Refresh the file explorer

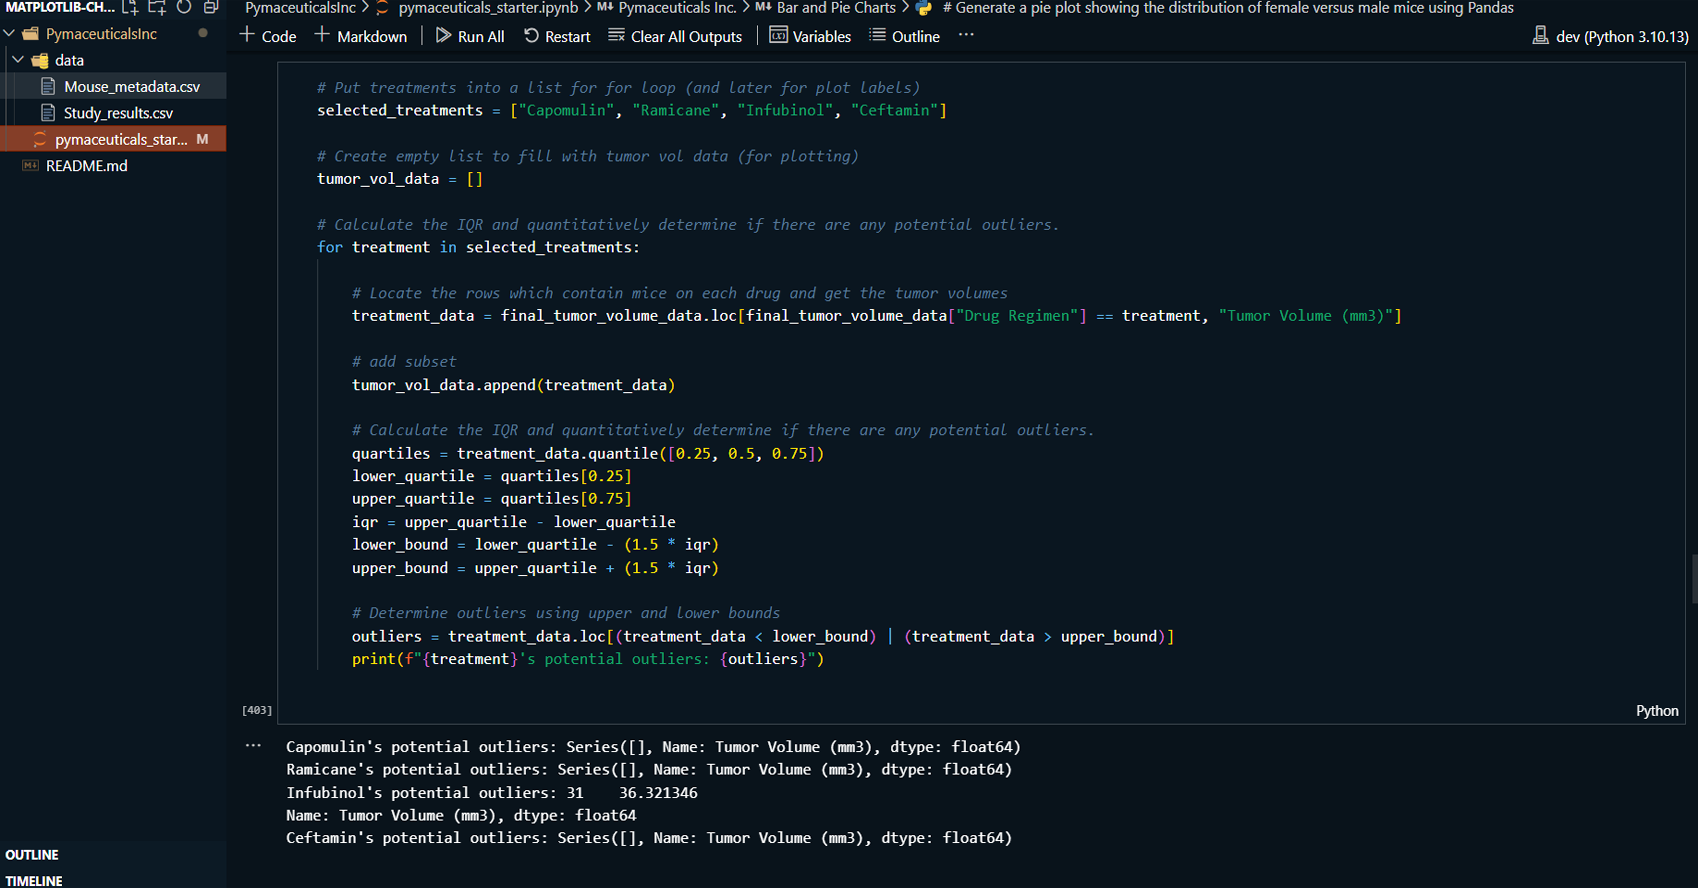tap(184, 8)
